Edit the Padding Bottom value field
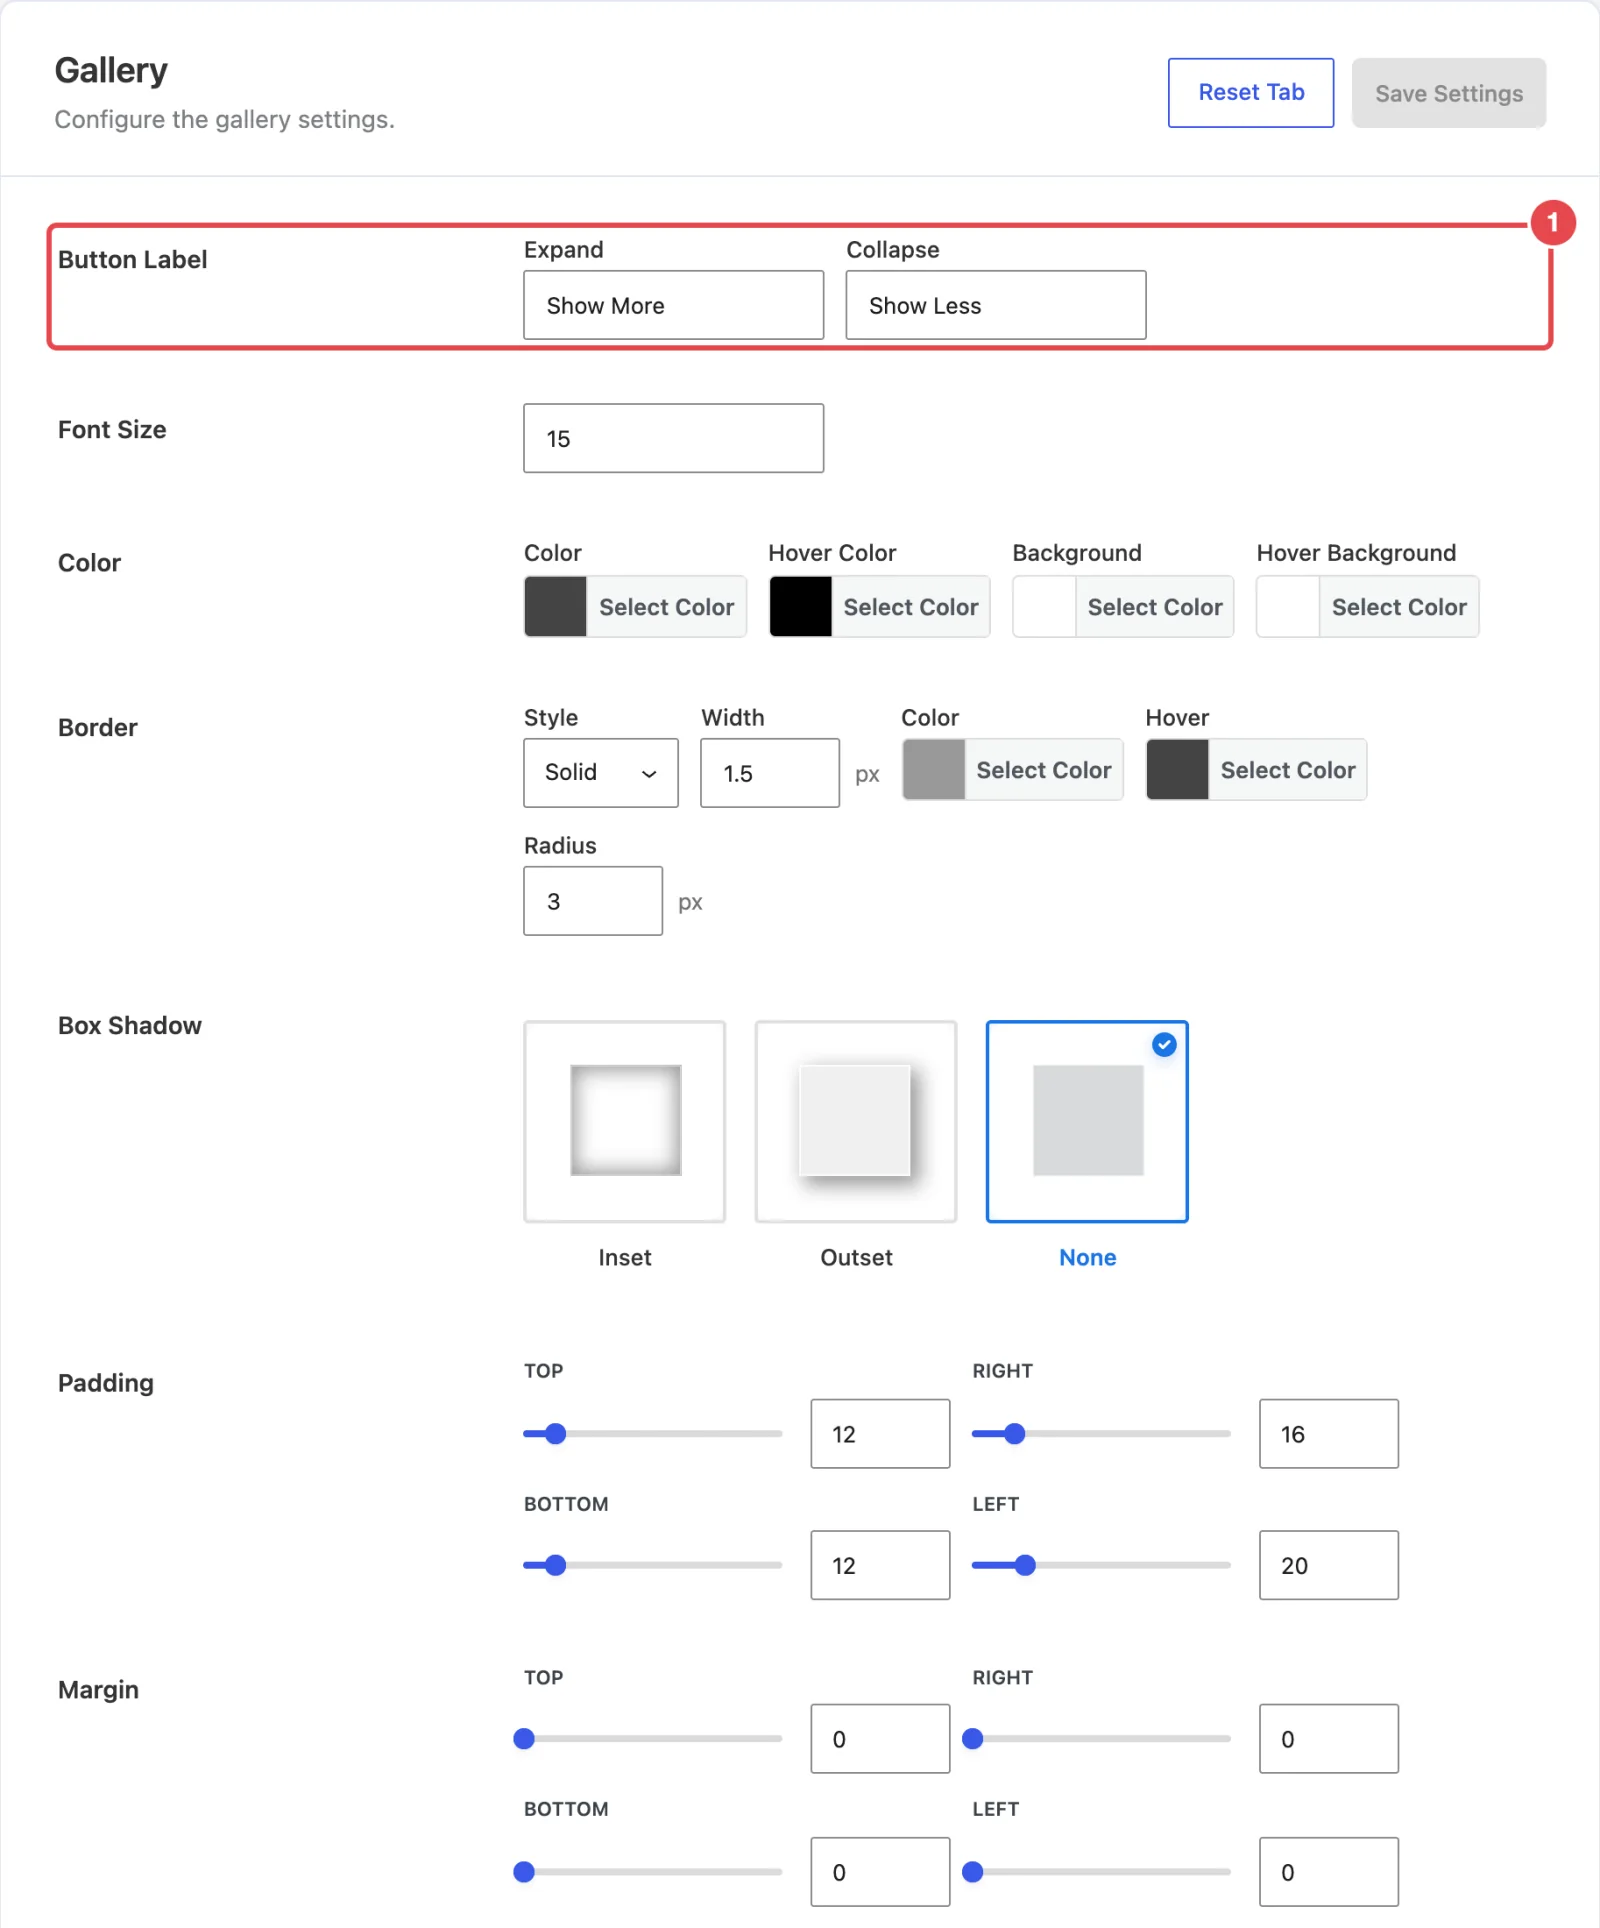1600x1928 pixels. (x=880, y=1565)
